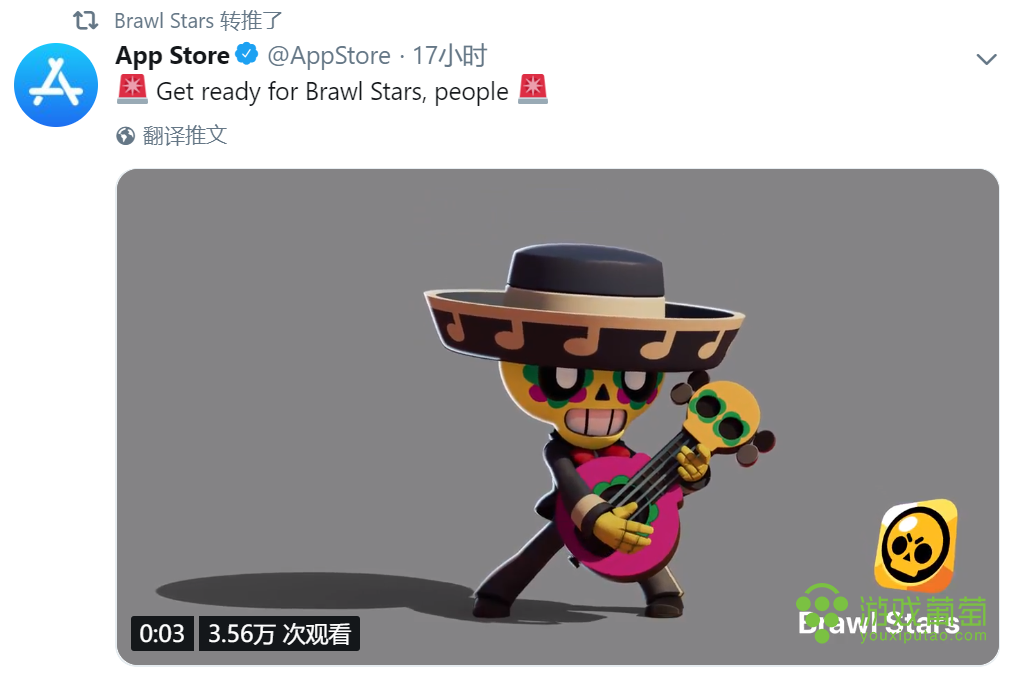The width and height of the screenshot is (1016, 680).
Task: Click '翻译推文' to translate the tweet
Action: (x=185, y=136)
